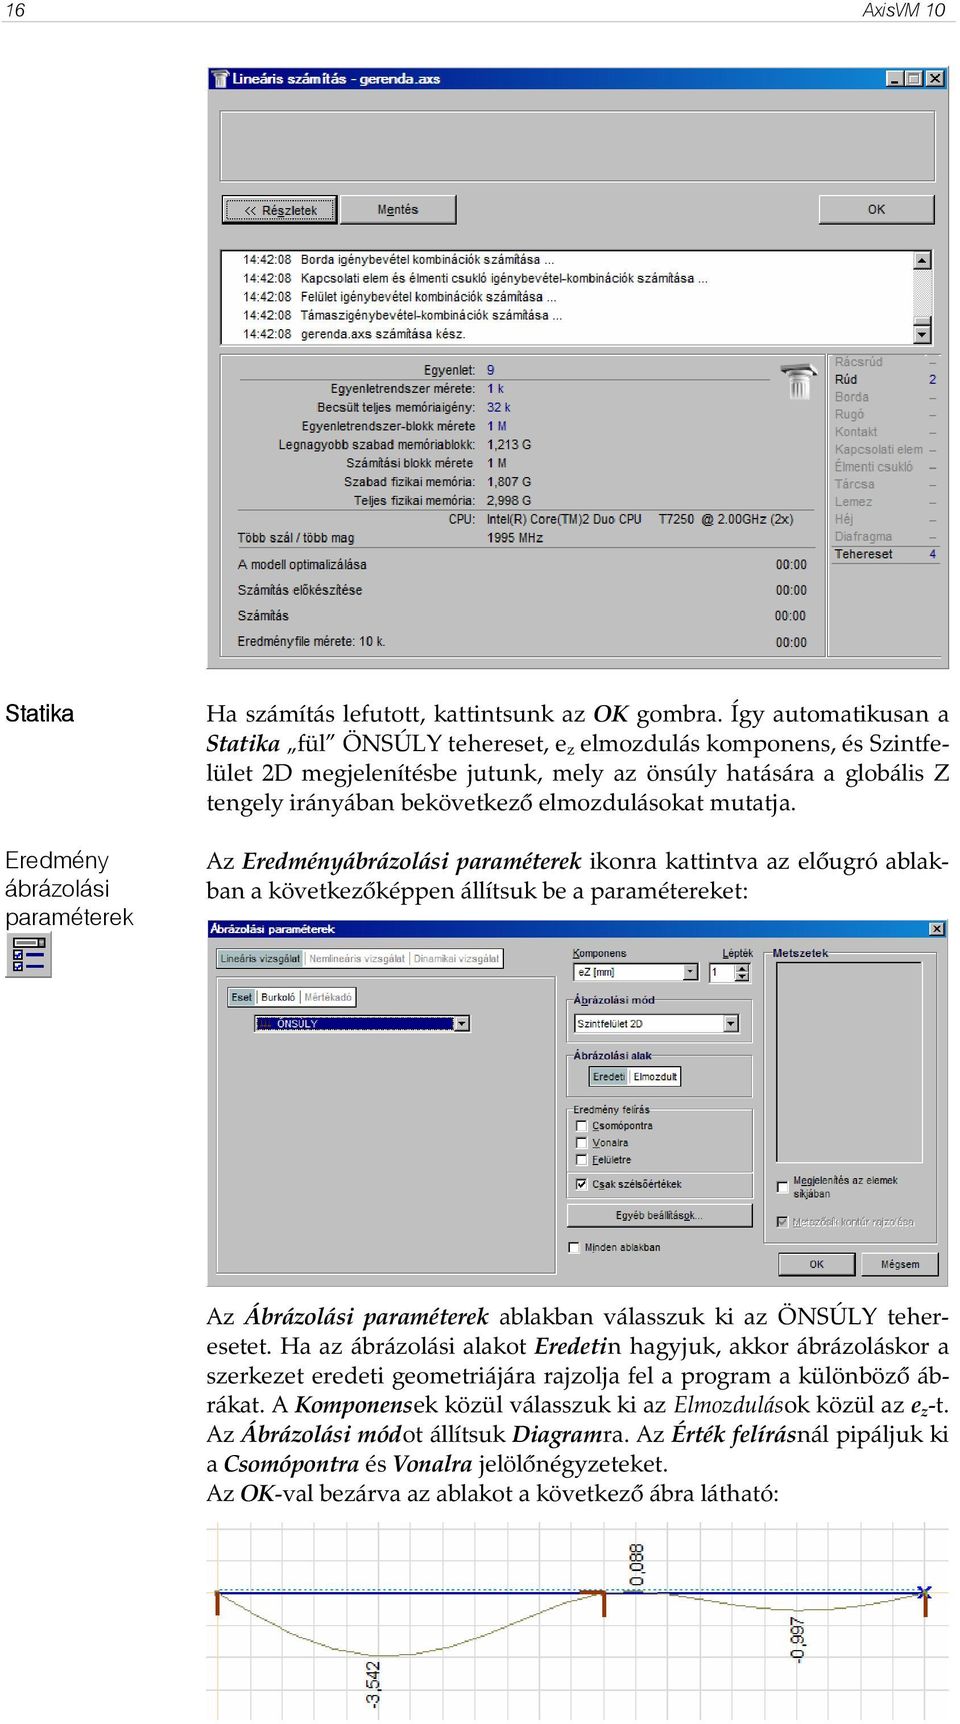Click the -3,542 deflection label on diagram
Image resolution: width=960 pixels, height=1724 pixels.
373,1684
